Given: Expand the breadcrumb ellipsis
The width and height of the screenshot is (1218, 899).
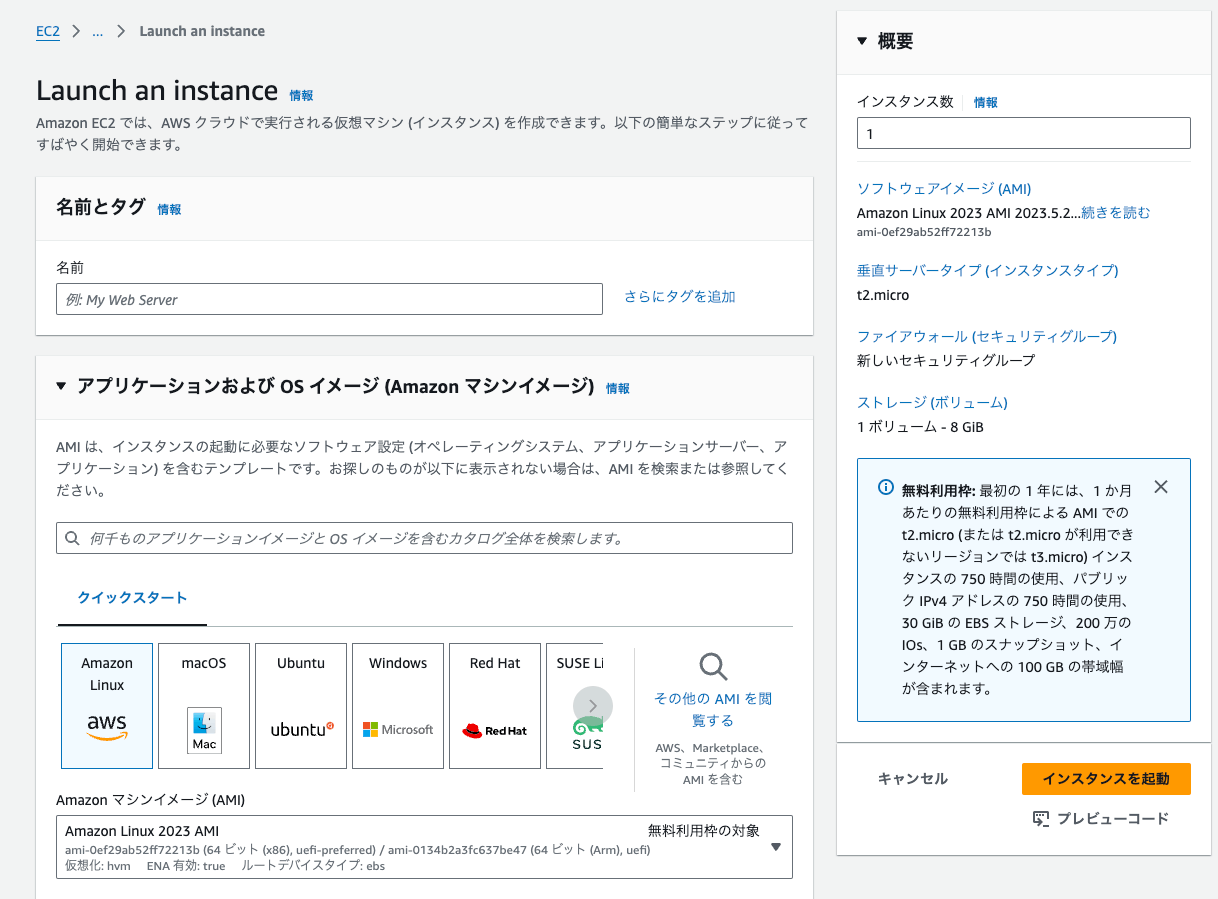Looking at the screenshot, I should 98,31.
